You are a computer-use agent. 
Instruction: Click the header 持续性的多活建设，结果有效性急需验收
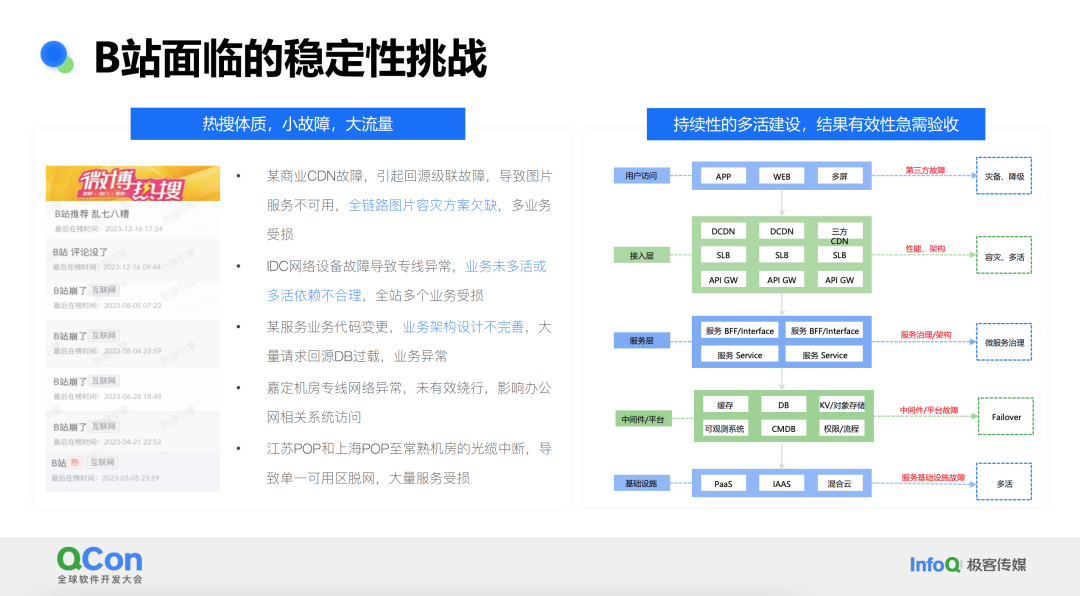[816, 124]
